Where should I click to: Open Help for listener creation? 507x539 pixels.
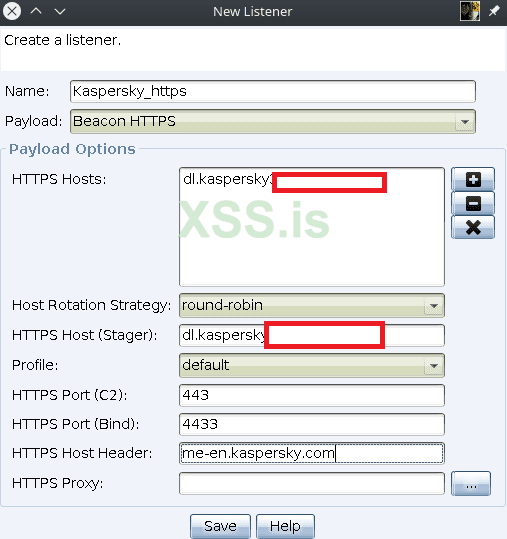point(285,526)
